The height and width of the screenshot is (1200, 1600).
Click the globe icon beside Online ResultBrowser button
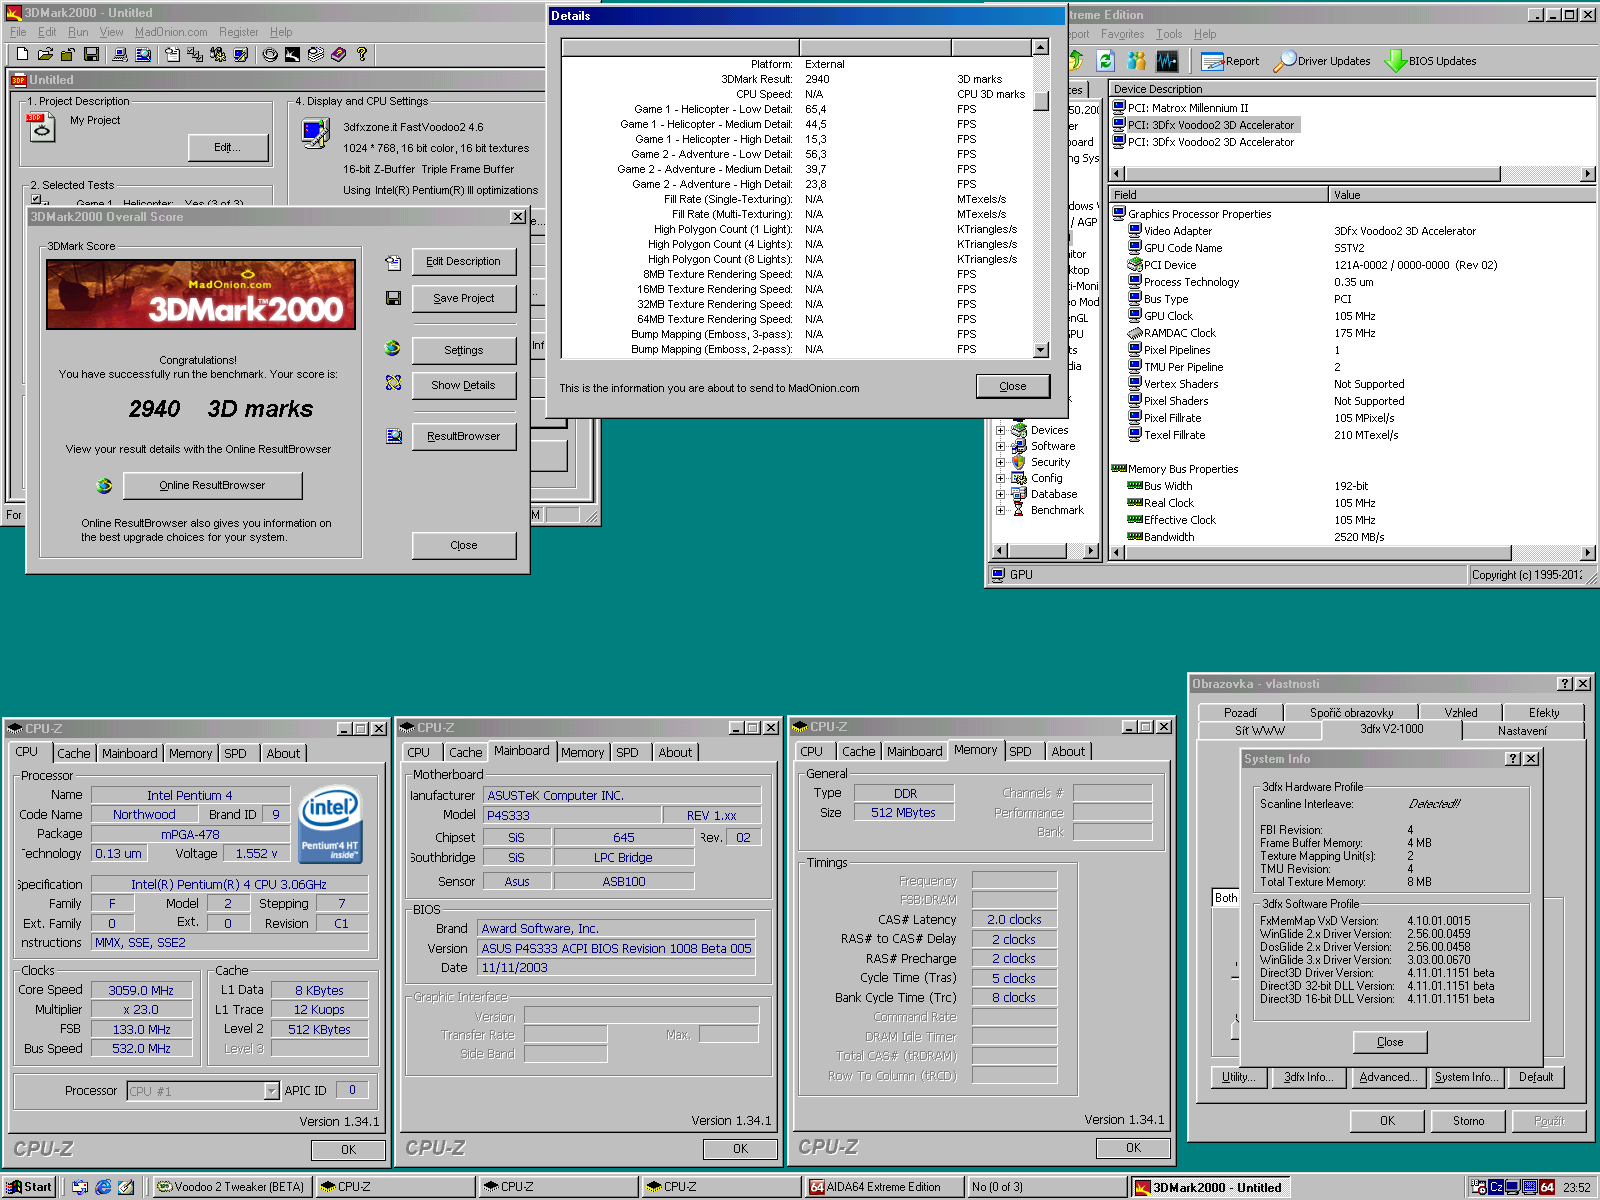tap(104, 486)
